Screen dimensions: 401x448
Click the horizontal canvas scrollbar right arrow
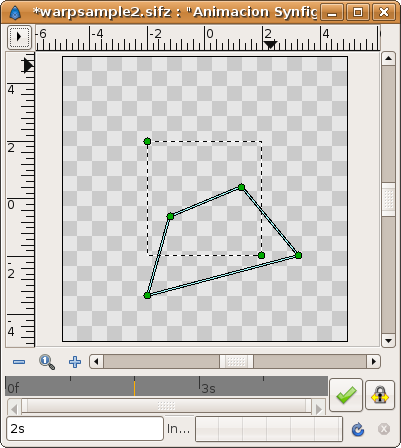click(374, 361)
